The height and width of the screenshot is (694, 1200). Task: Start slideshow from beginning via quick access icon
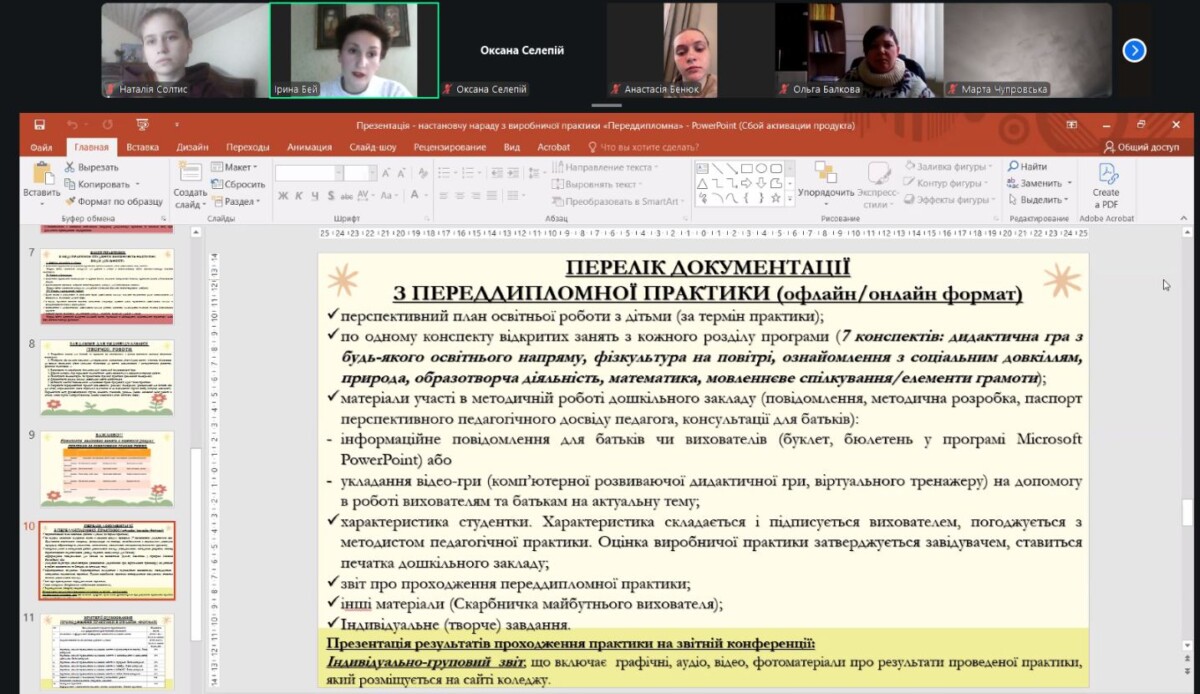click(x=142, y=125)
